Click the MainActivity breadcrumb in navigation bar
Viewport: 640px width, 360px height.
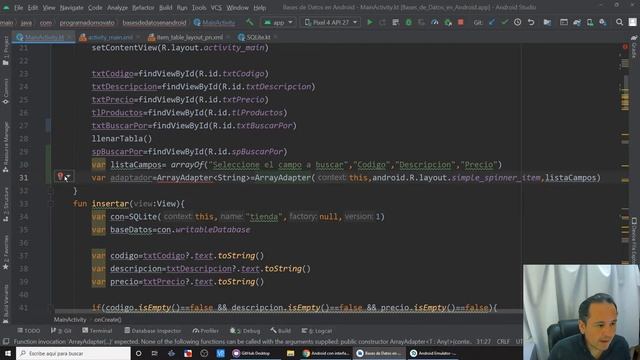coord(215,23)
